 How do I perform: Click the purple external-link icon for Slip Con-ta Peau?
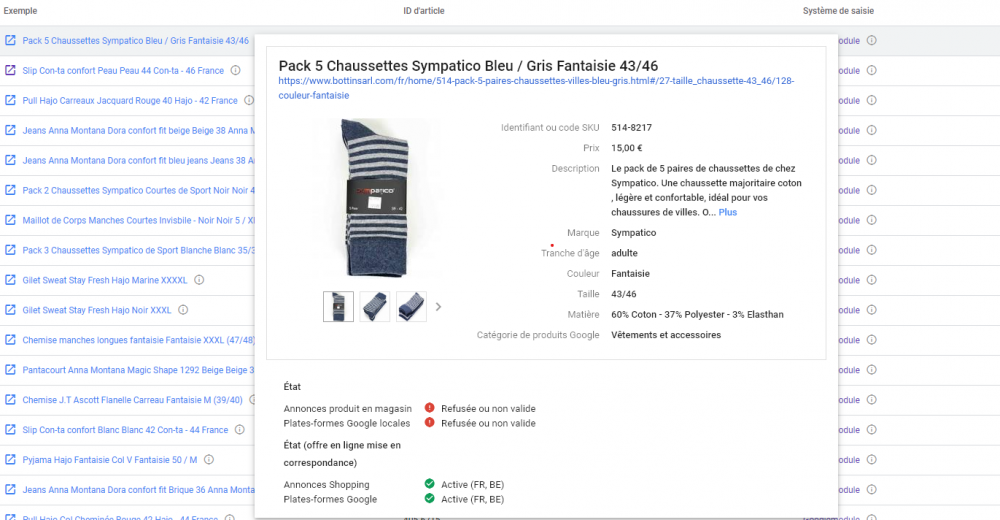click(x=10, y=71)
